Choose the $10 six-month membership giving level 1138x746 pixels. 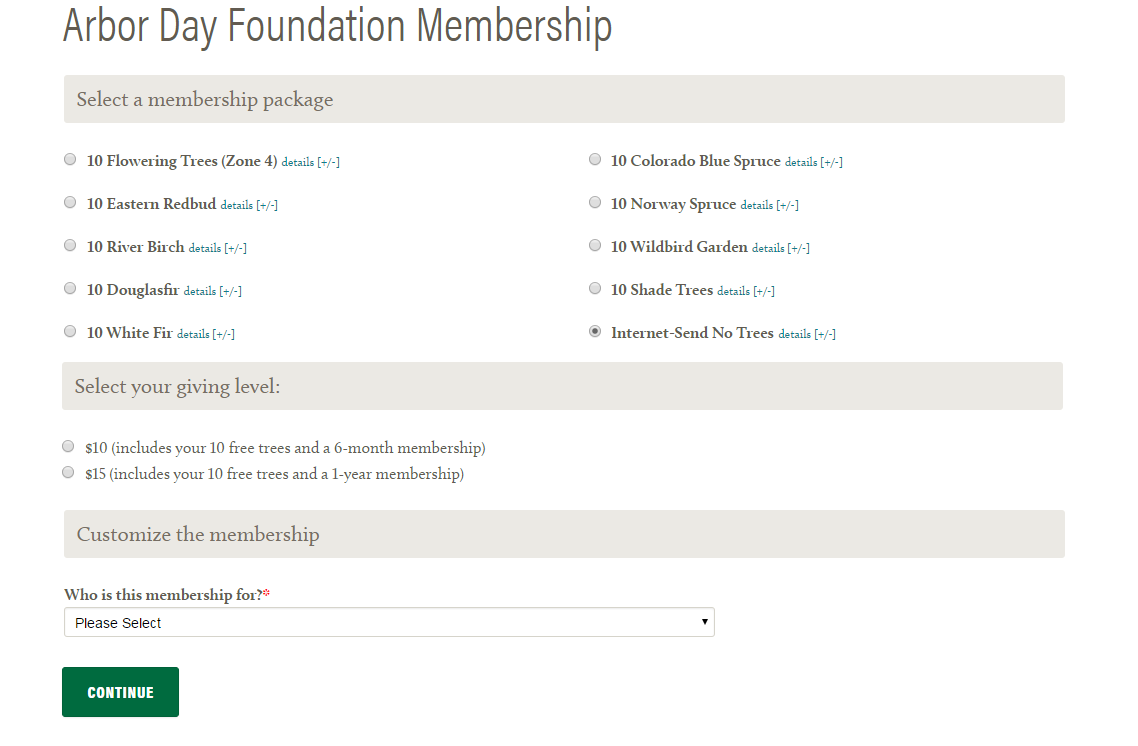coord(68,446)
